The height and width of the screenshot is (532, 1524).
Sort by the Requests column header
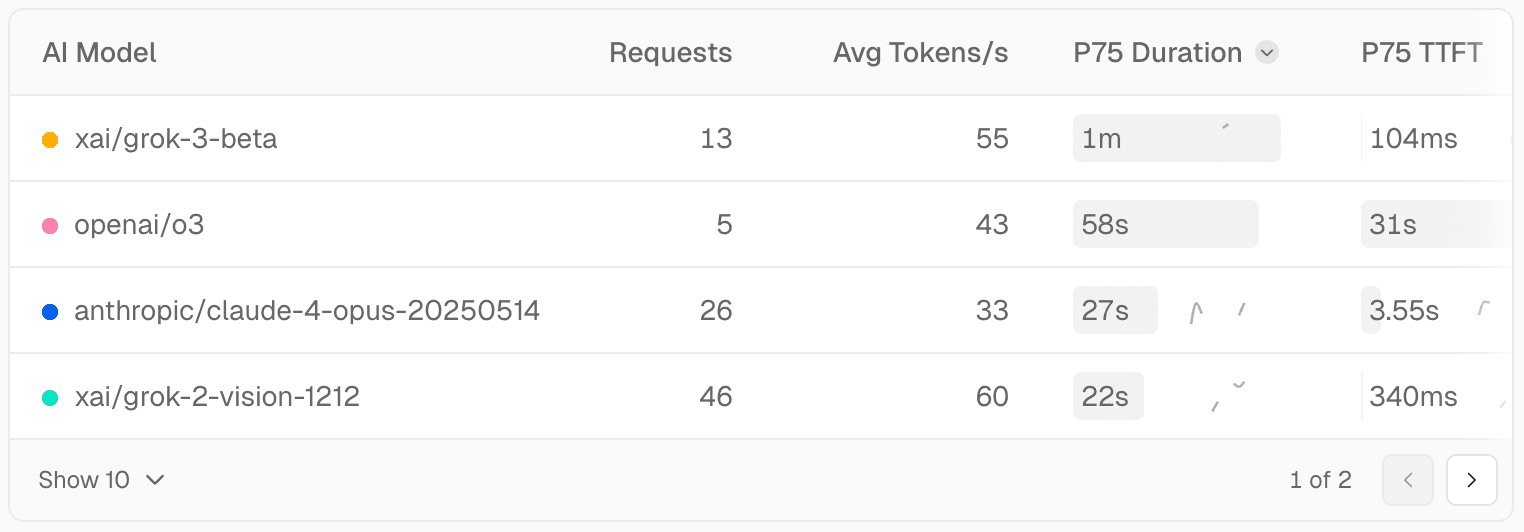click(670, 53)
